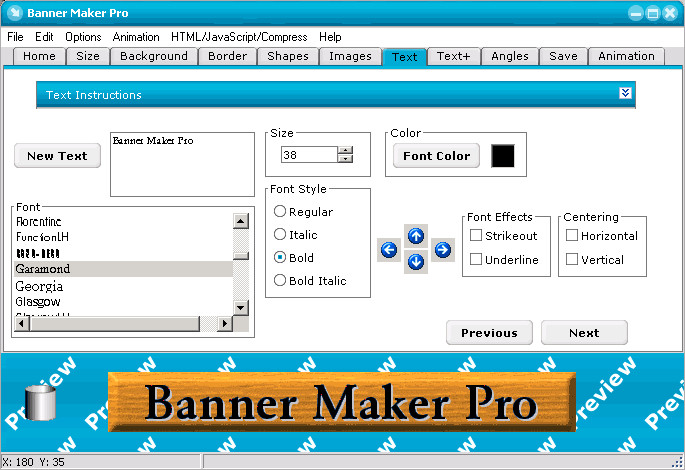
Task: Click the wooden banner preview image
Action: point(342,402)
